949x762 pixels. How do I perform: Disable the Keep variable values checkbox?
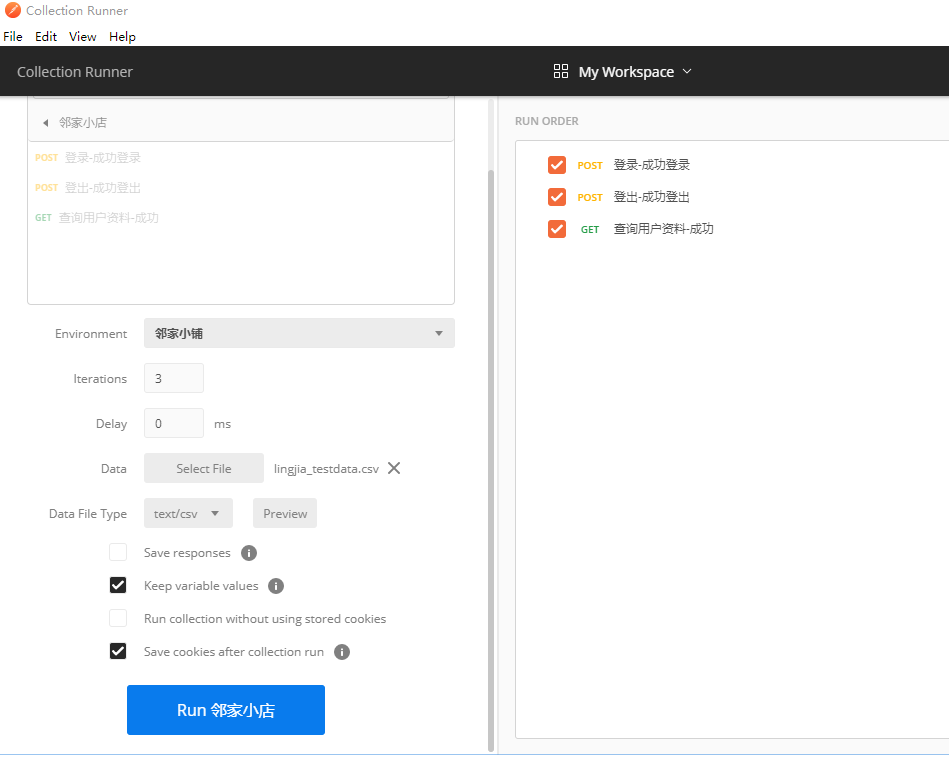(x=118, y=585)
